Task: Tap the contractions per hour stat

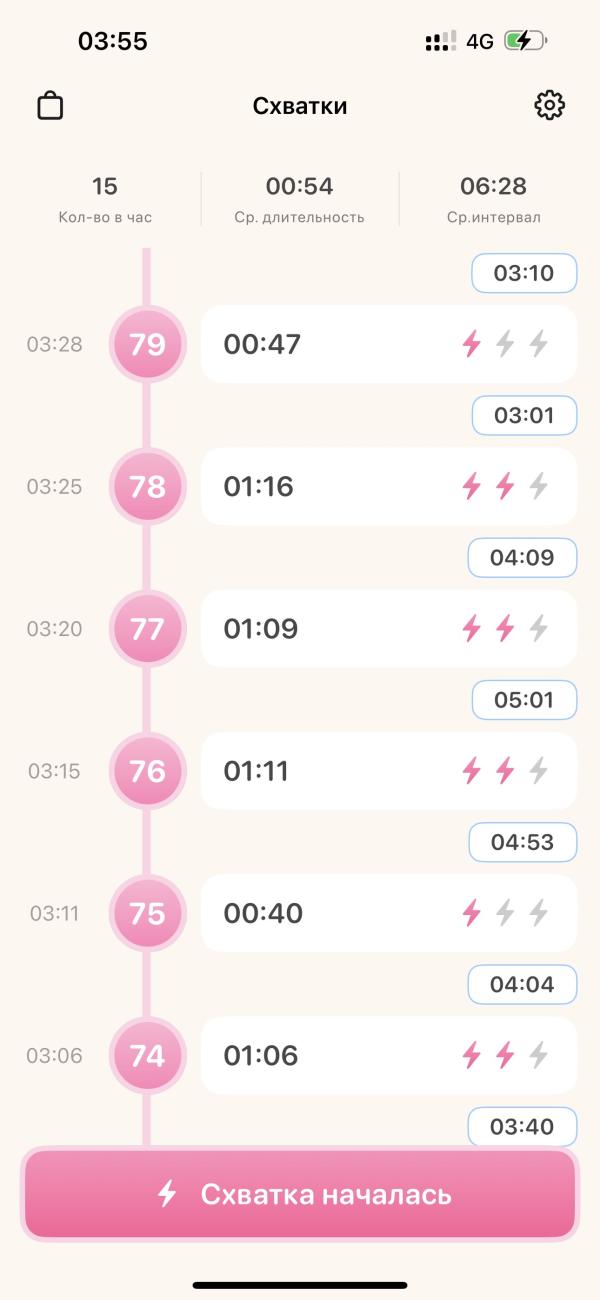Action: [105, 199]
